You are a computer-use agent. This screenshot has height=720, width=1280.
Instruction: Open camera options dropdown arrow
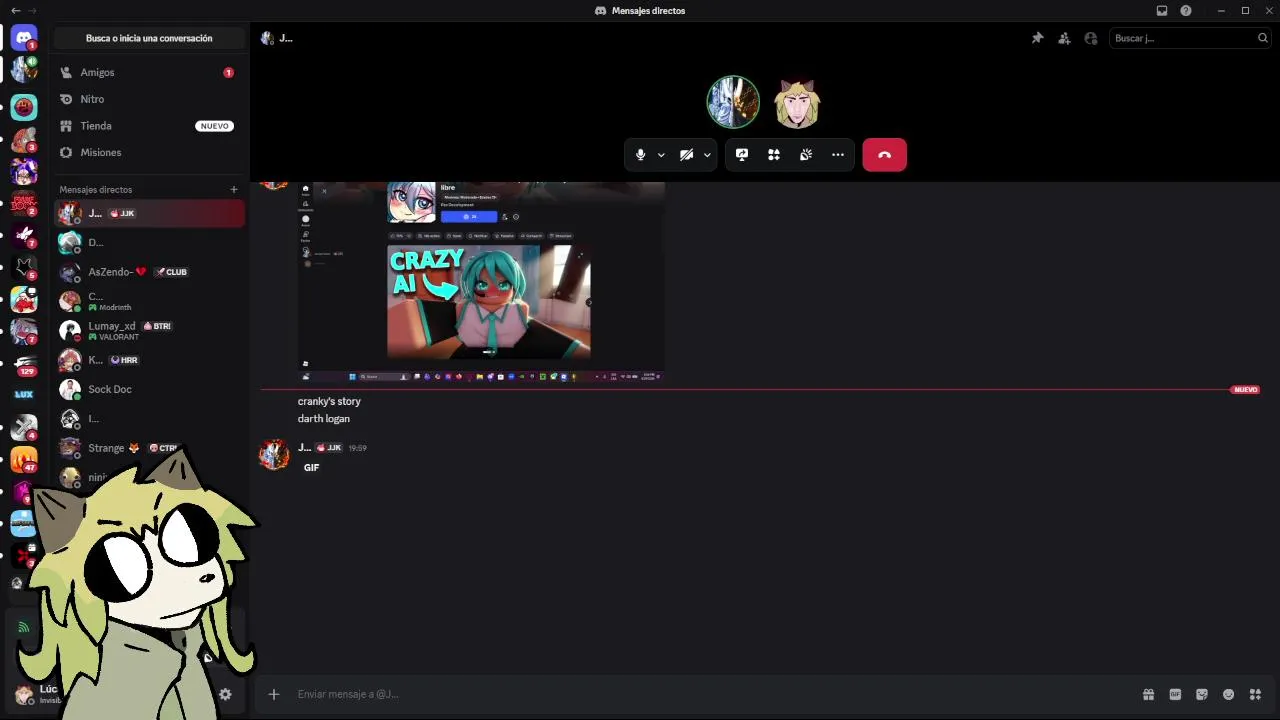point(707,155)
